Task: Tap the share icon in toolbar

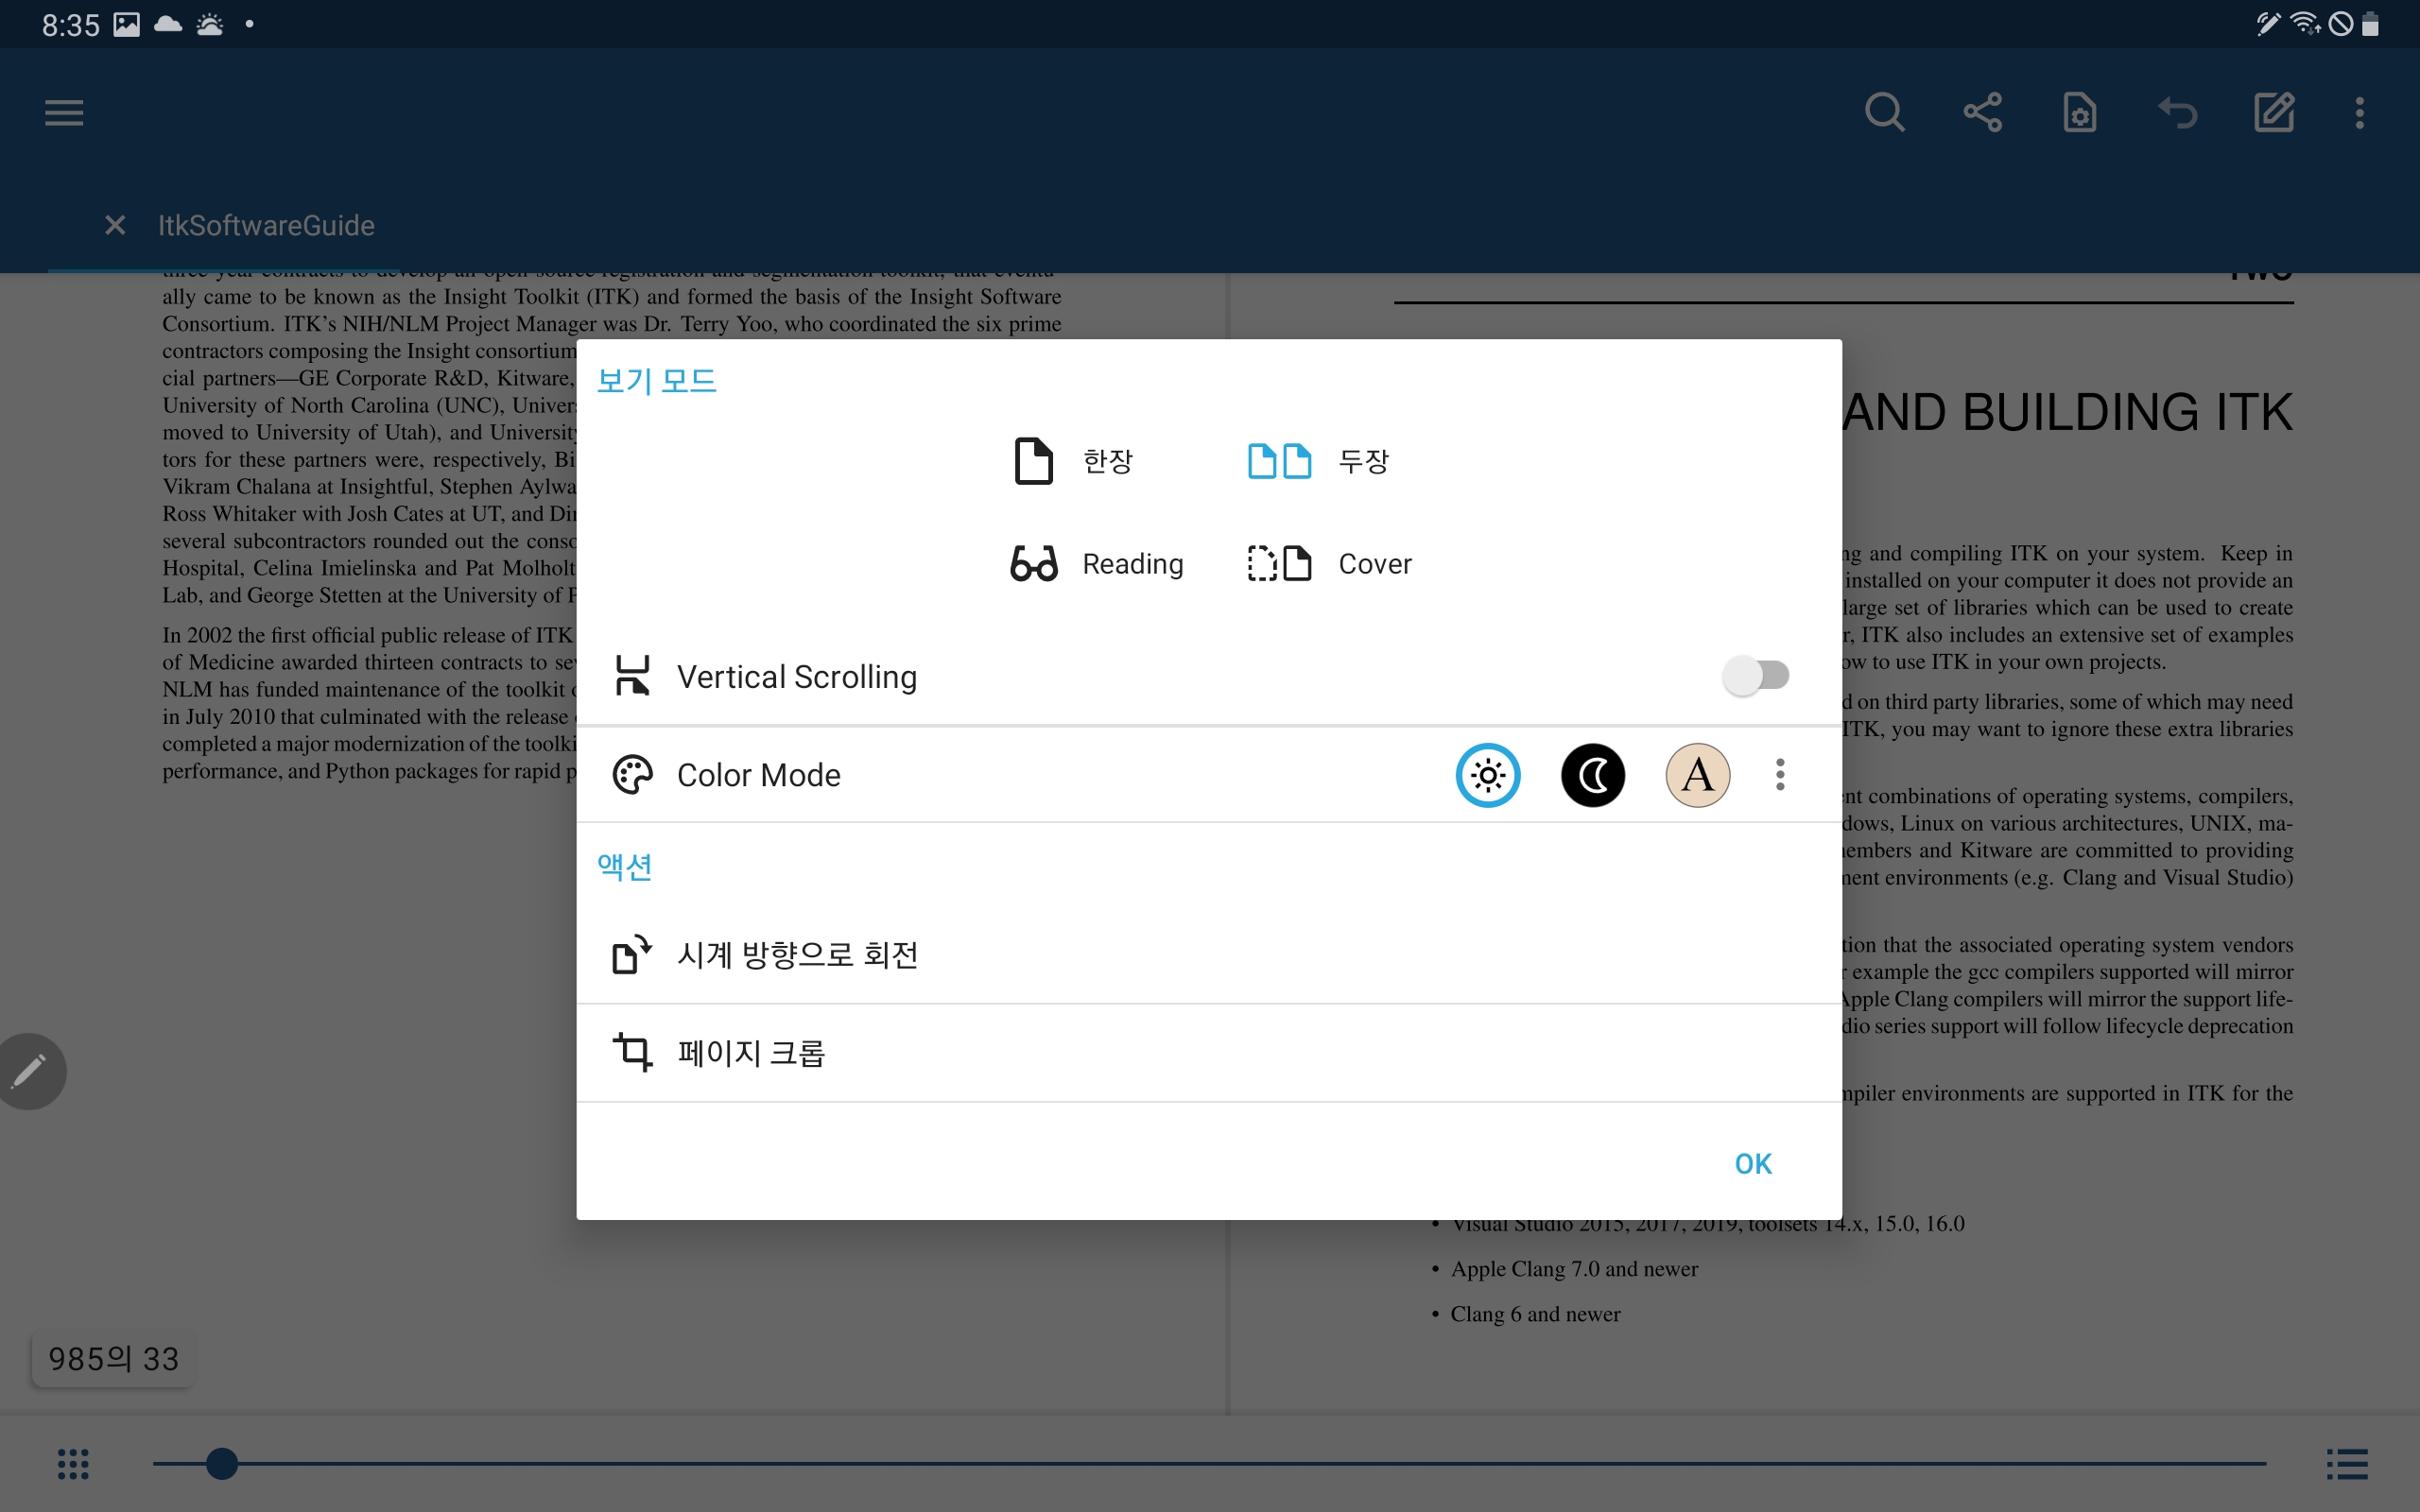Action: (x=1982, y=112)
